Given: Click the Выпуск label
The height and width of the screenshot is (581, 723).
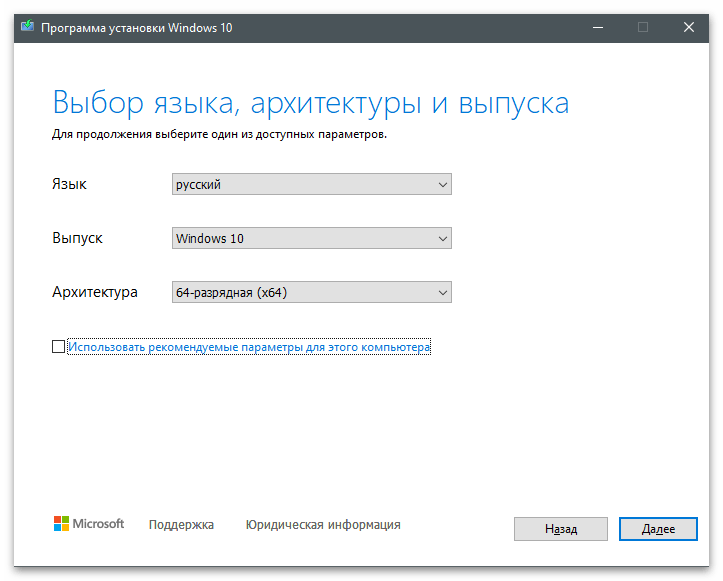Looking at the screenshot, I should (77, 238).
